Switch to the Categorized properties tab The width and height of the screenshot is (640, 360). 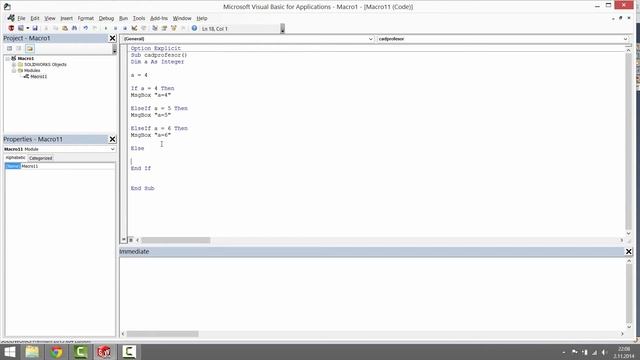[x=41, y=158]
